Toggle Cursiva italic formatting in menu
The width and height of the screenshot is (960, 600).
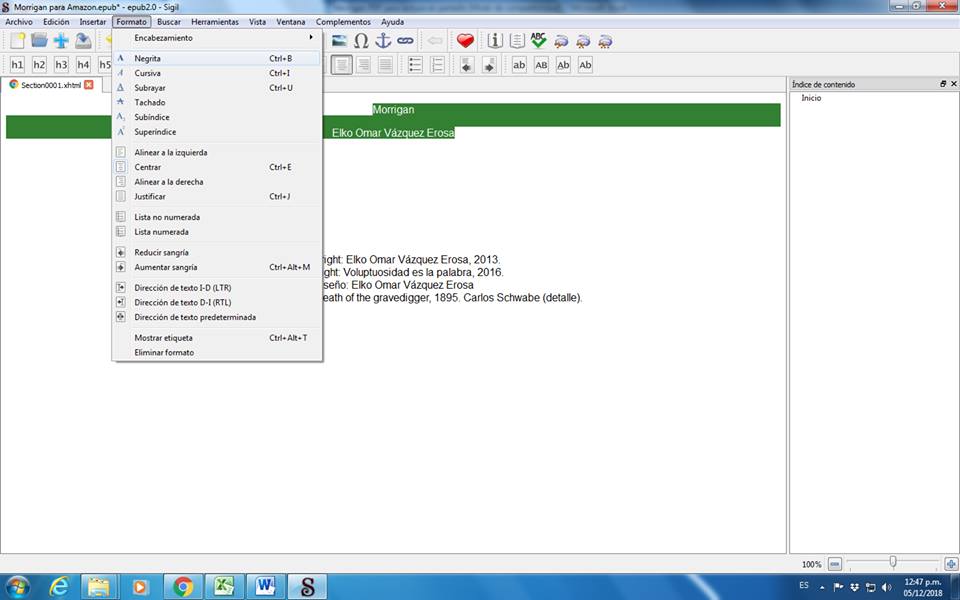[148, 73]
